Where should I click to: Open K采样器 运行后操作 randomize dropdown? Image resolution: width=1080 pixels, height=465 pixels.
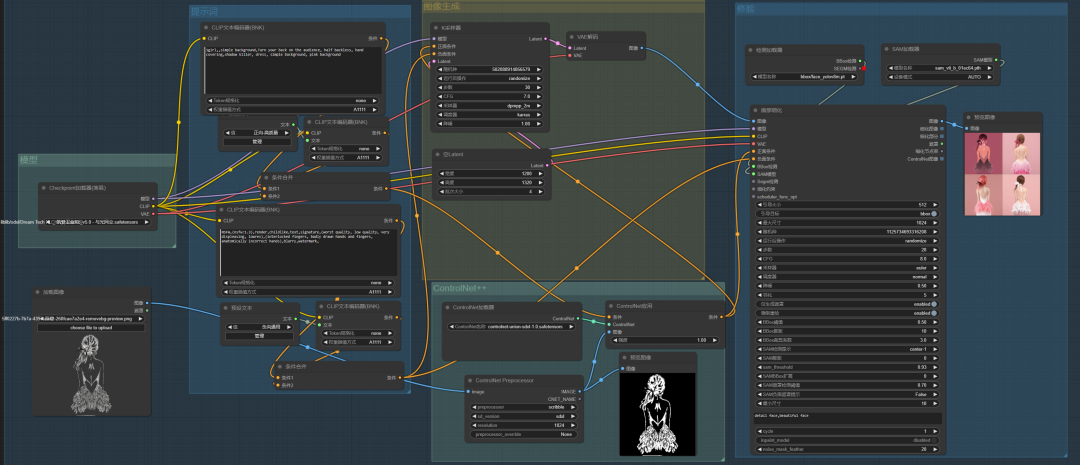490,79
